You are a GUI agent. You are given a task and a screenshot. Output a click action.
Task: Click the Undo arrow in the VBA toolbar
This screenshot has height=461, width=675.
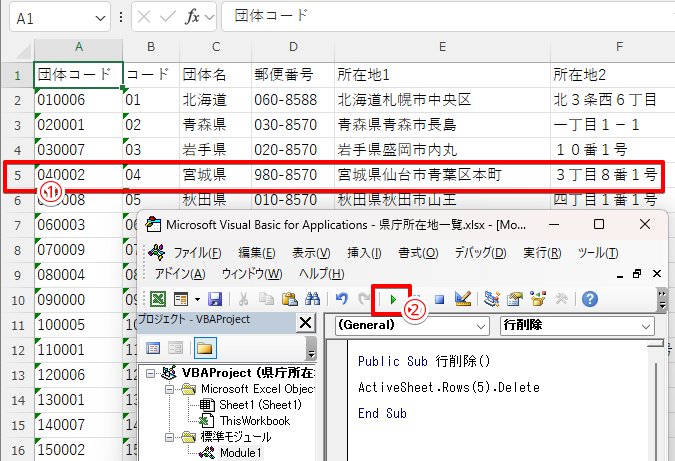click(x=341, y=298)
